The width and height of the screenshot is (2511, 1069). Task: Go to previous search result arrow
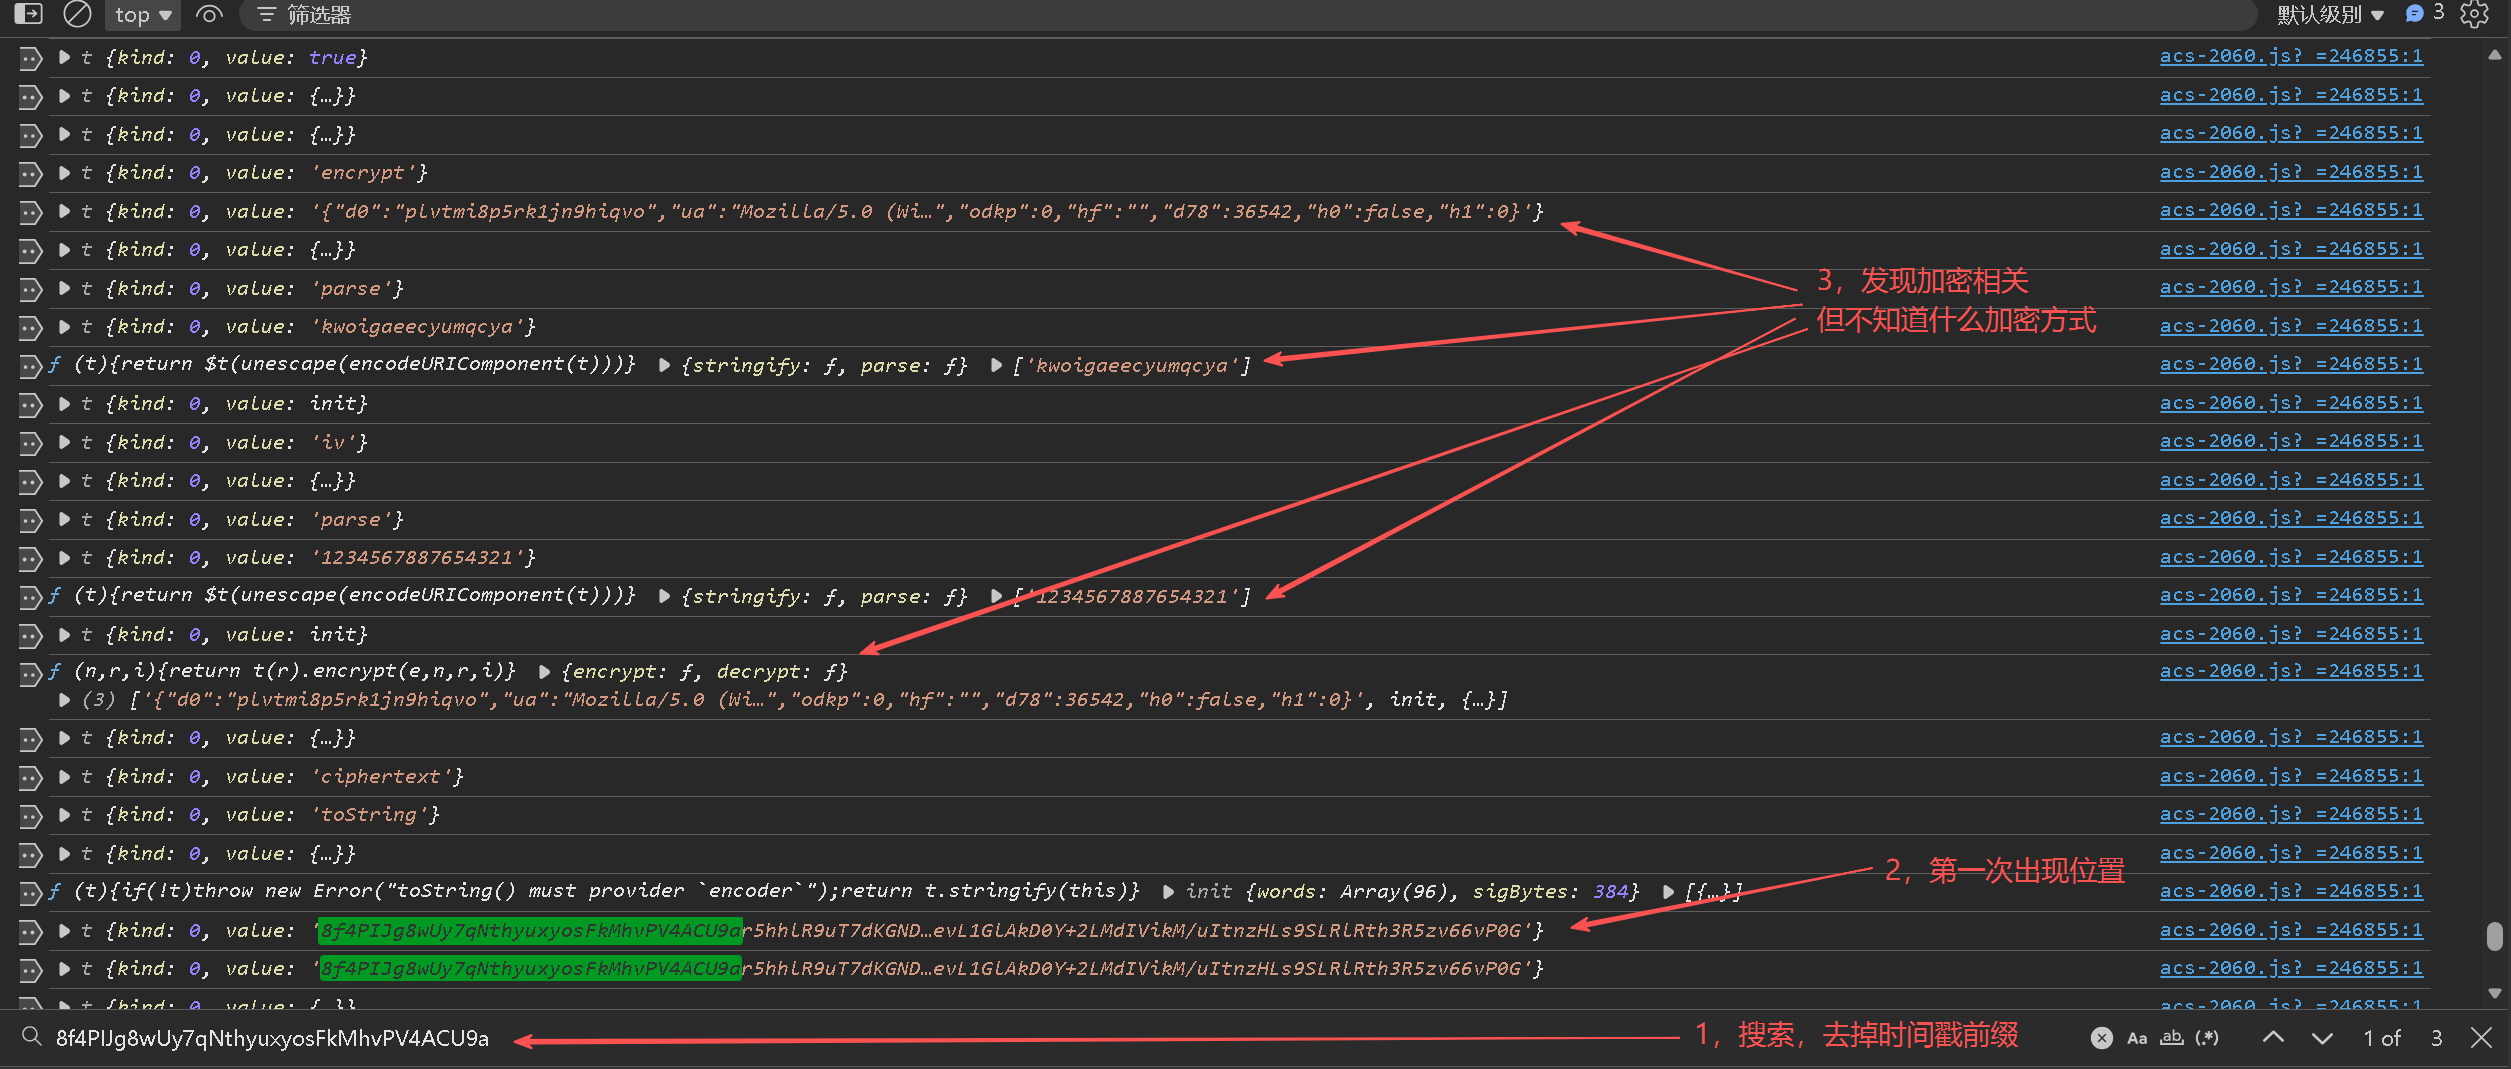[2273, 1038]
